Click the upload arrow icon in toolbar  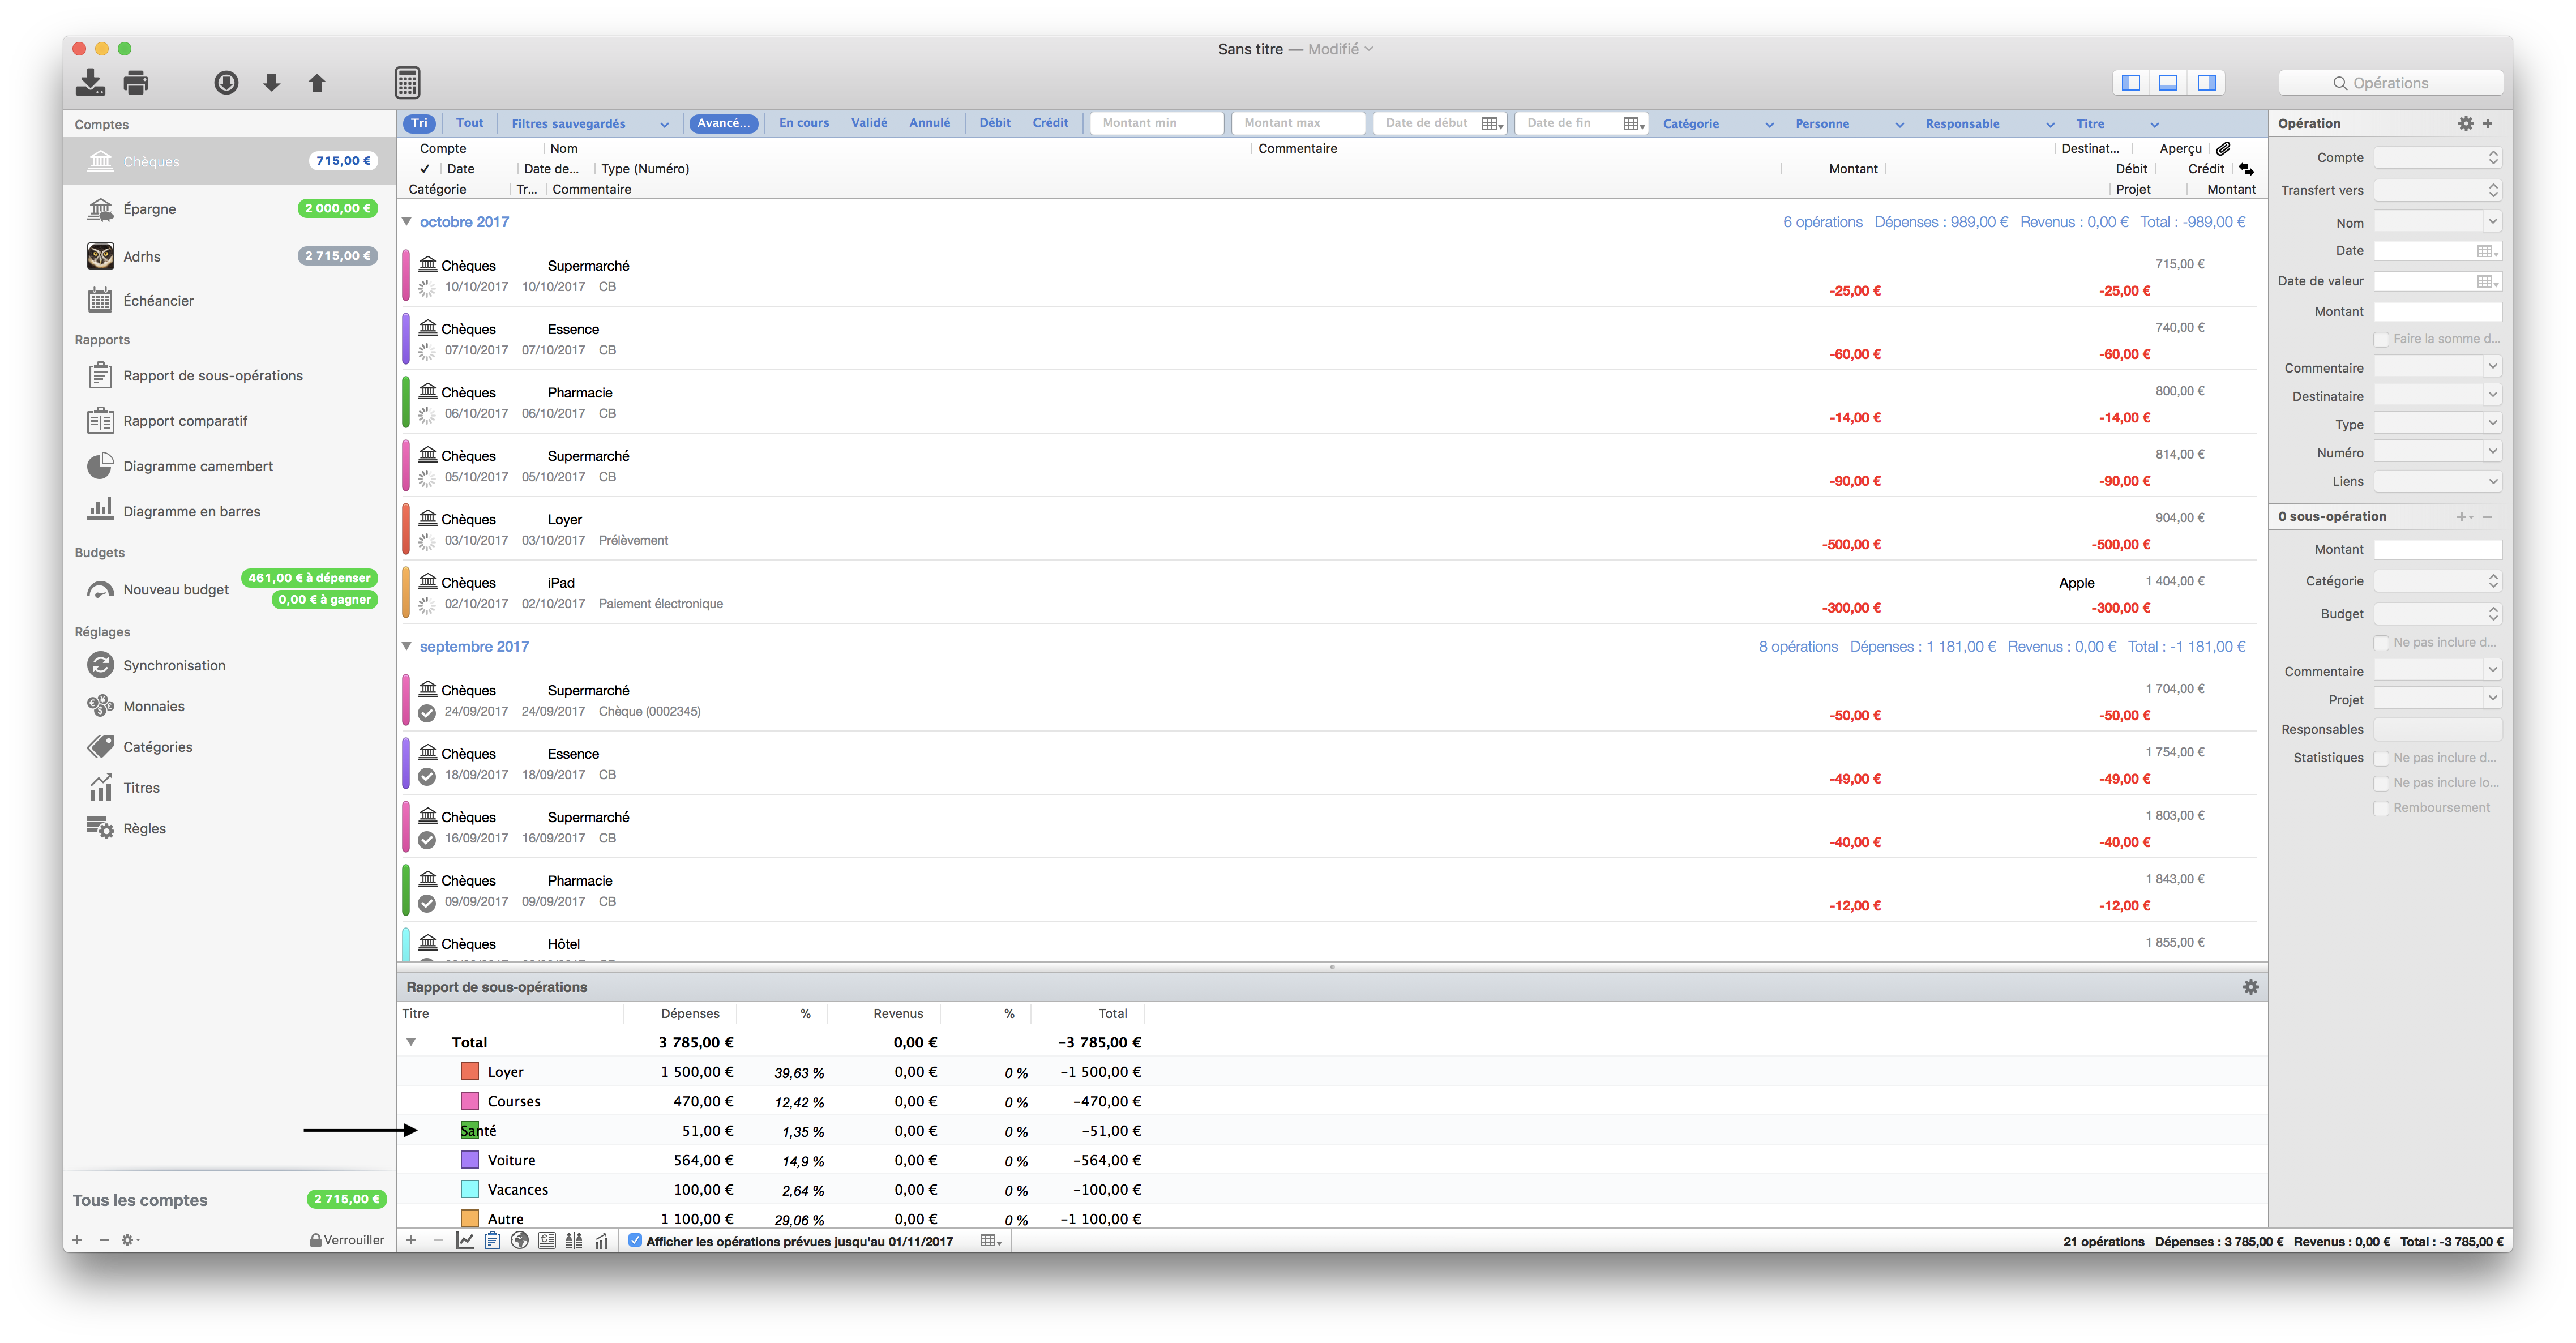[x=320, y=82]
